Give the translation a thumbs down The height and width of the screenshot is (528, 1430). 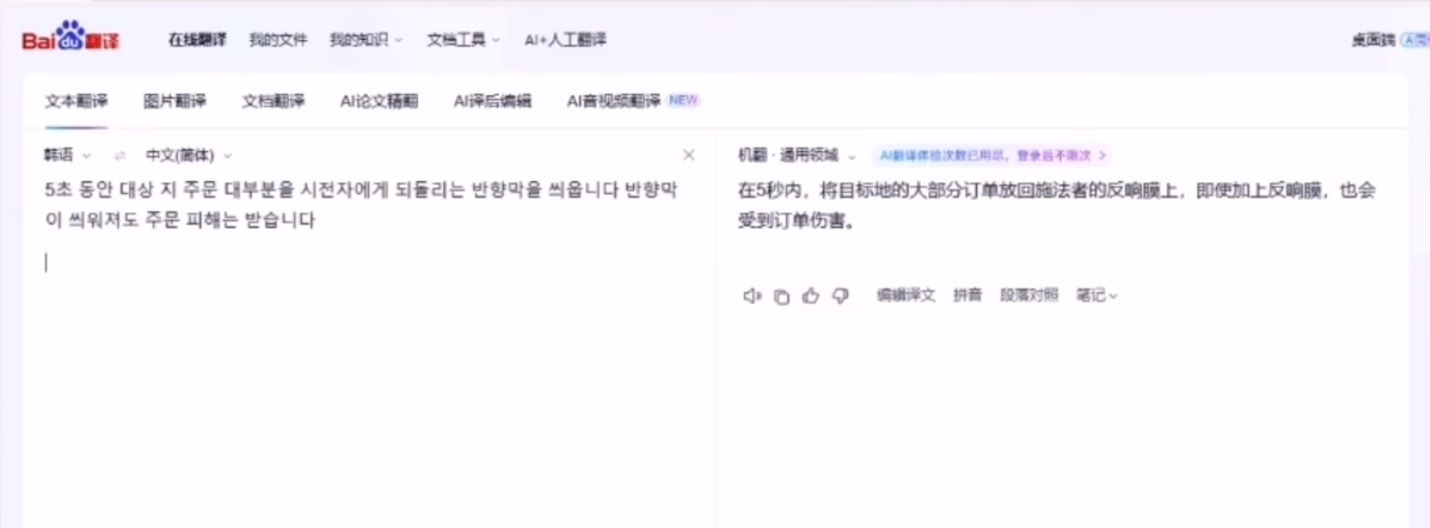(x=840, y=295)
